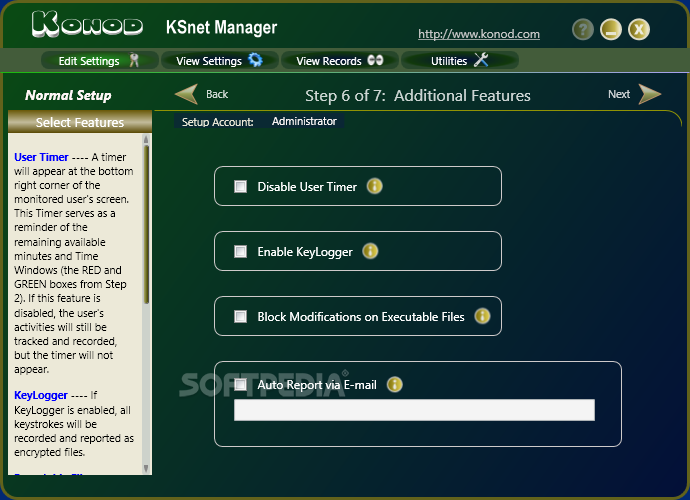Click the Next arrow icon

650,94
